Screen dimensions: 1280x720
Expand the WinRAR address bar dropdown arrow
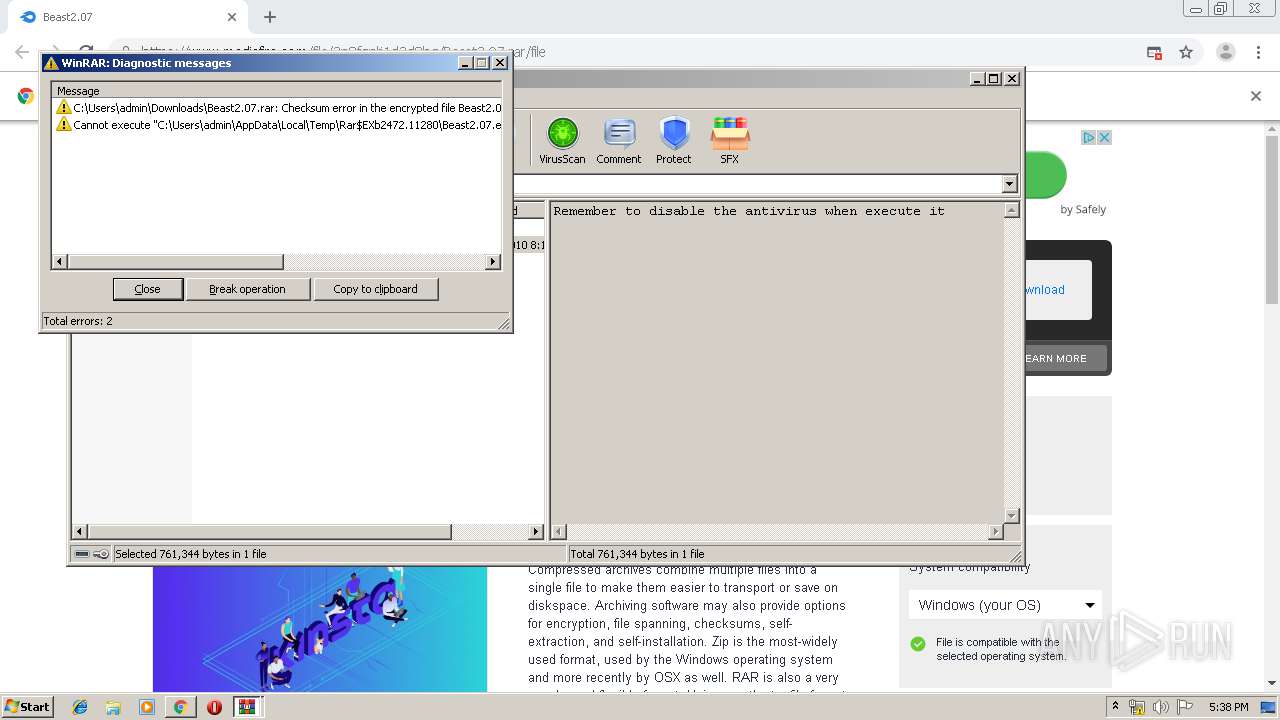coord(1009,184)
